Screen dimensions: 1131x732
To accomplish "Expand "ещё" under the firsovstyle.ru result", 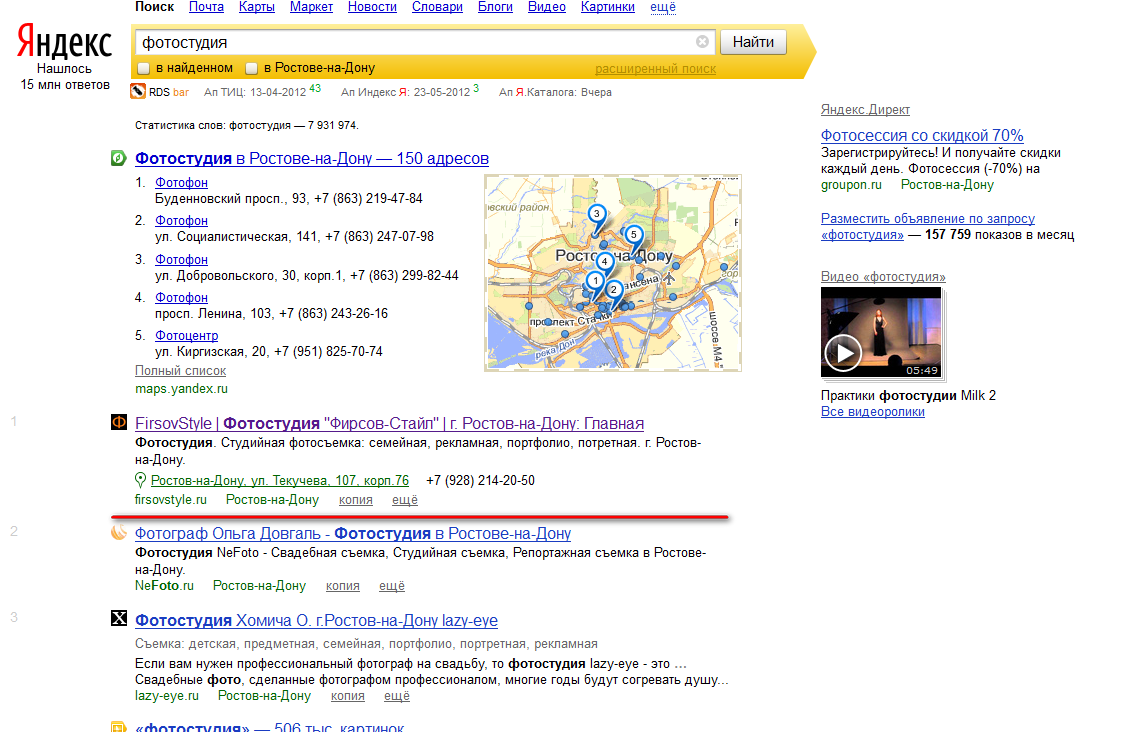I will click(x=405, y=500).
